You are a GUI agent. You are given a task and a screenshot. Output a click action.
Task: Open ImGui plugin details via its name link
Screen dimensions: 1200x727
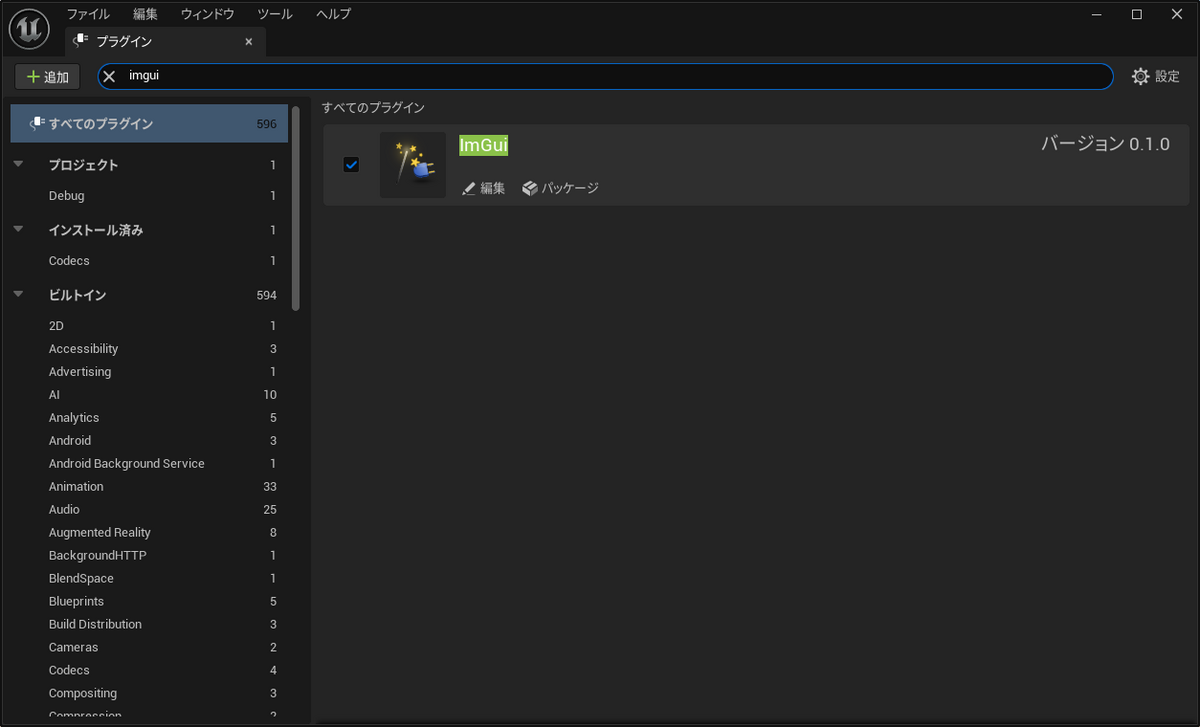(483, 145)
